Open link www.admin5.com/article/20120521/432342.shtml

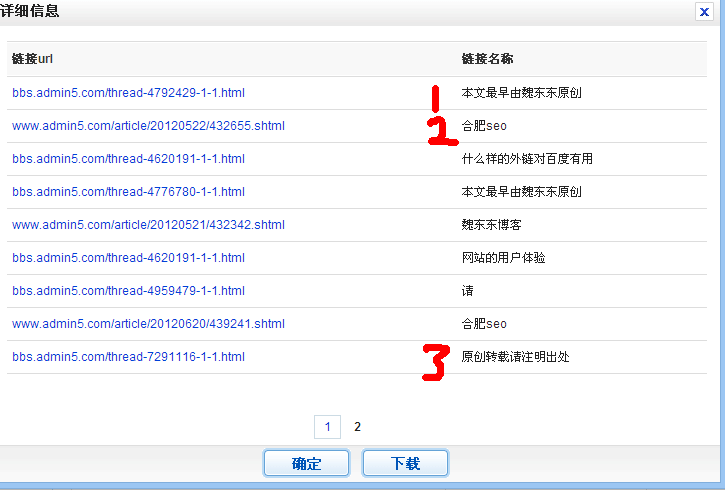(148, 225)
